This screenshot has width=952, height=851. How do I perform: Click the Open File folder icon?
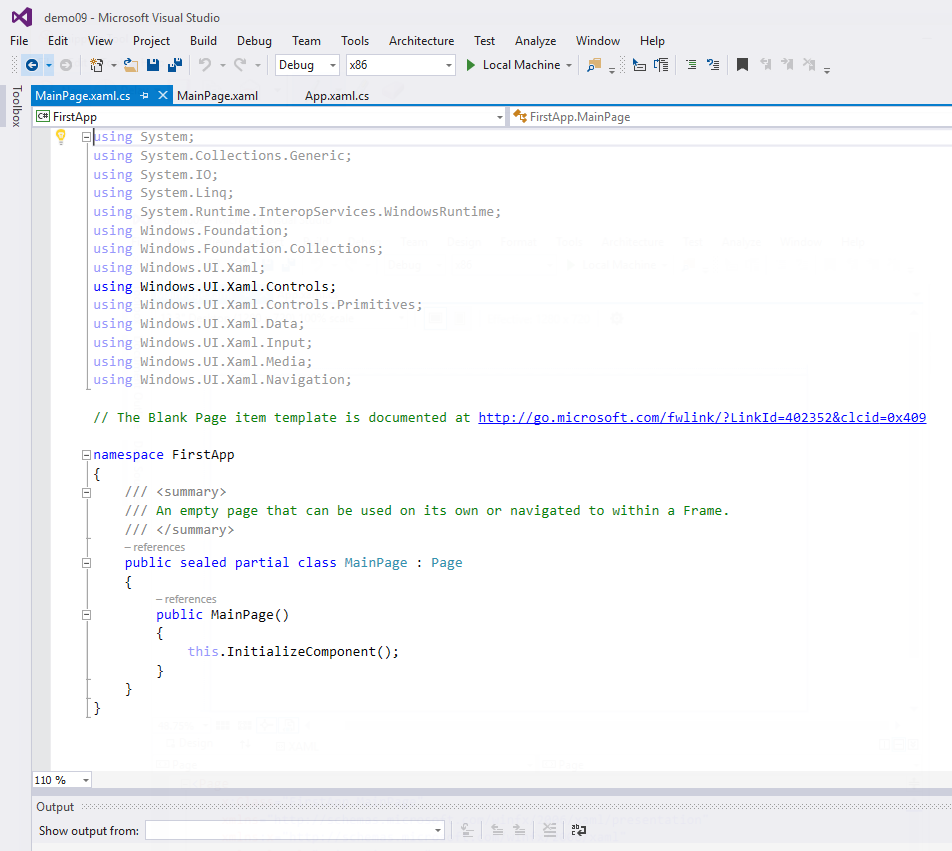[131, 65]
